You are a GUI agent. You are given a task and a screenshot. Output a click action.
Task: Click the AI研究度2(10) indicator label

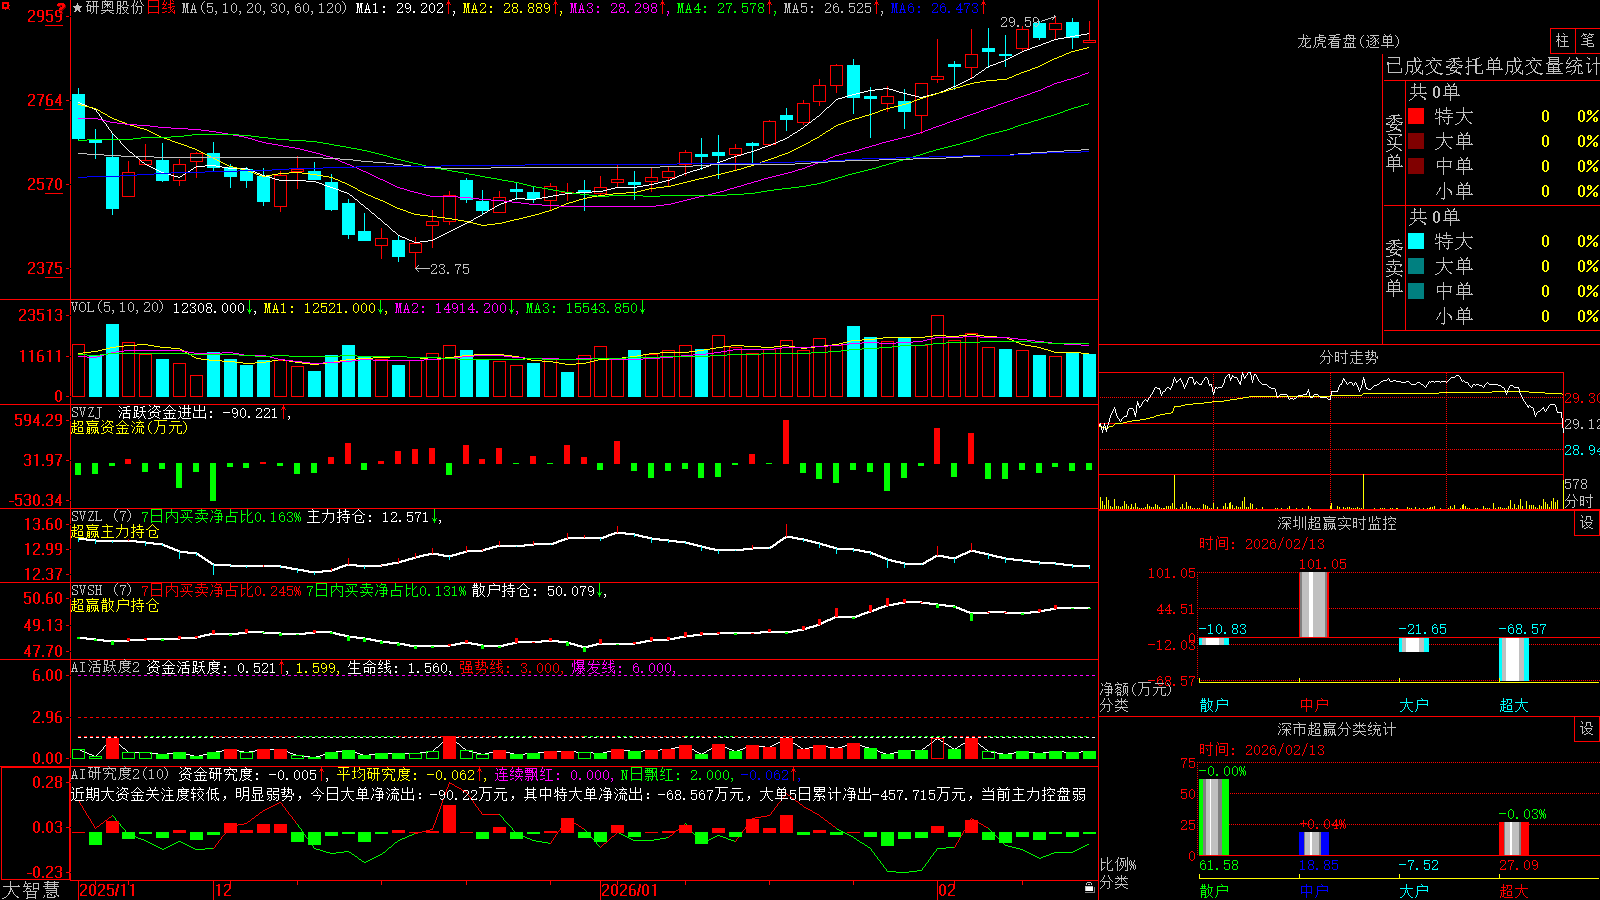click(x=120, y=774)
